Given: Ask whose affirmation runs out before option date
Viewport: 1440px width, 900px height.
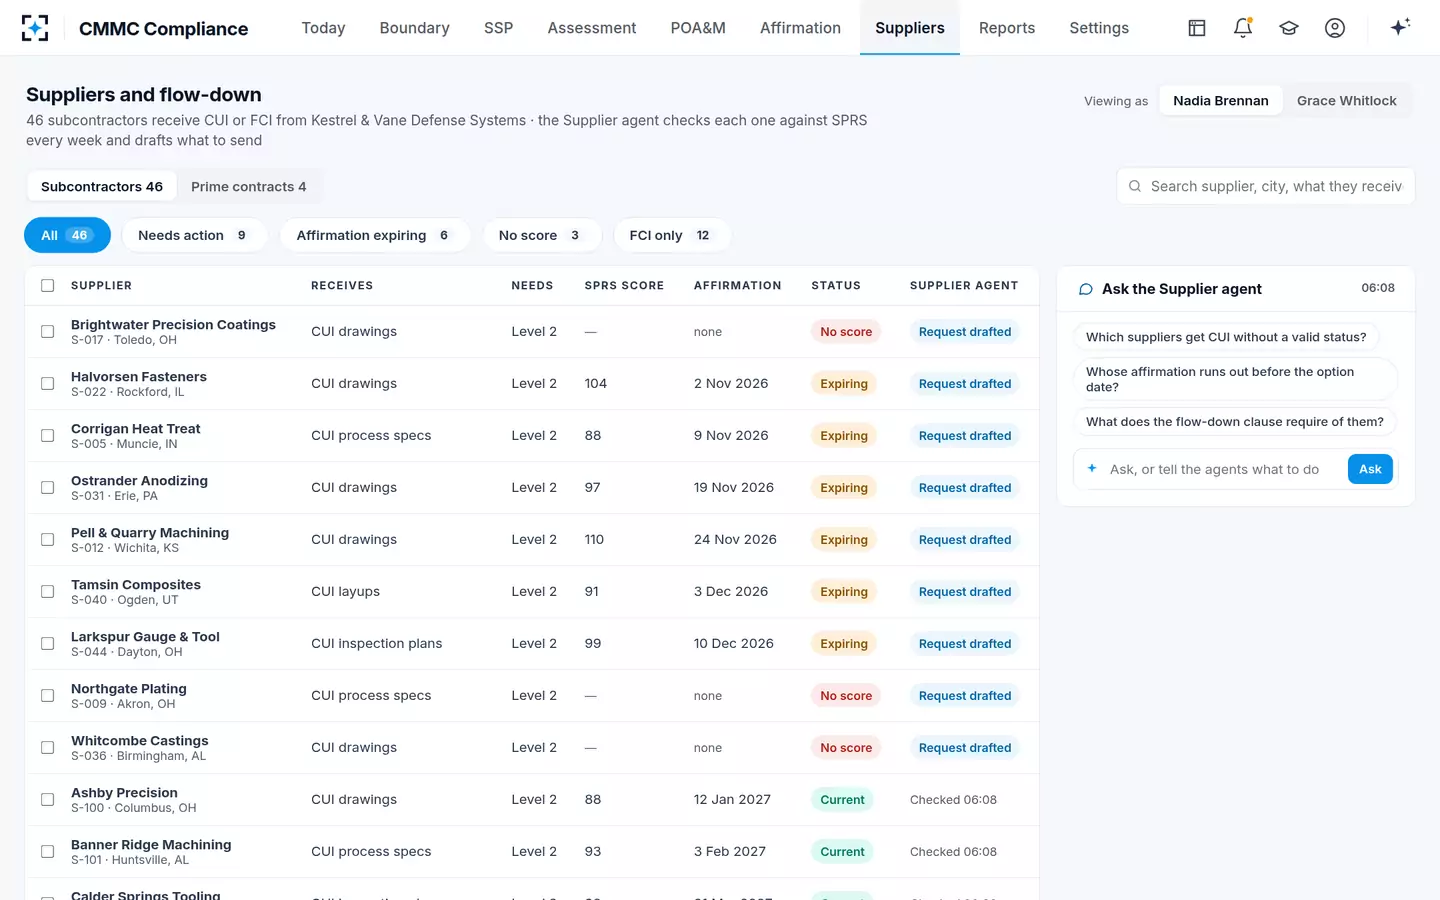Looking at the screenshot, I should [x=1234, y=379].
